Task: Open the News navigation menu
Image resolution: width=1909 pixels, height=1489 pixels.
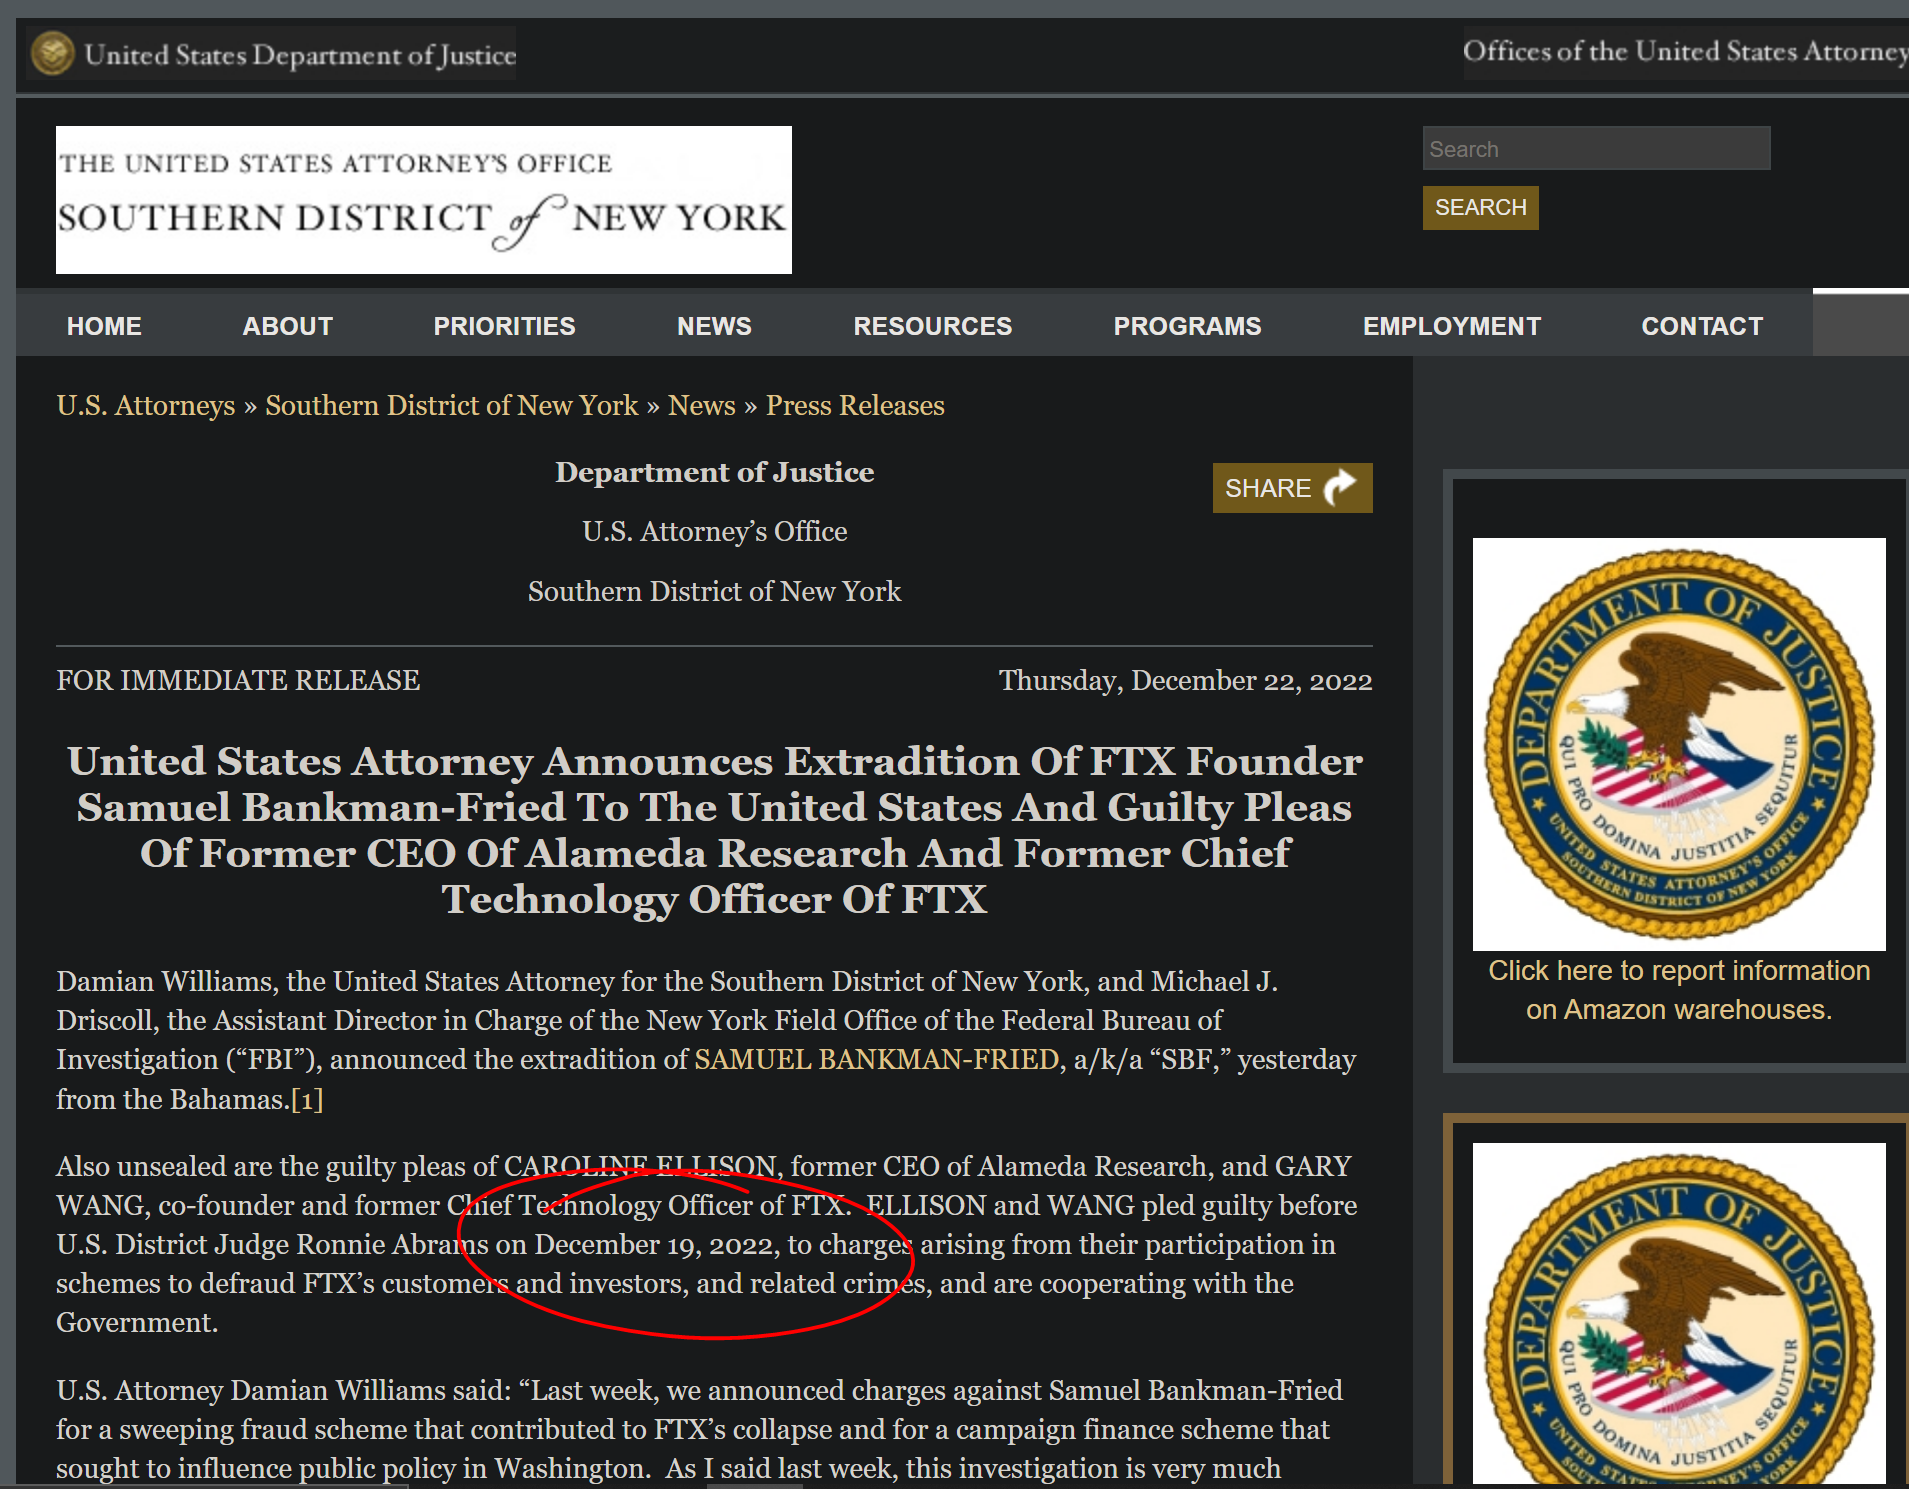Action: (x=714, y=326)
